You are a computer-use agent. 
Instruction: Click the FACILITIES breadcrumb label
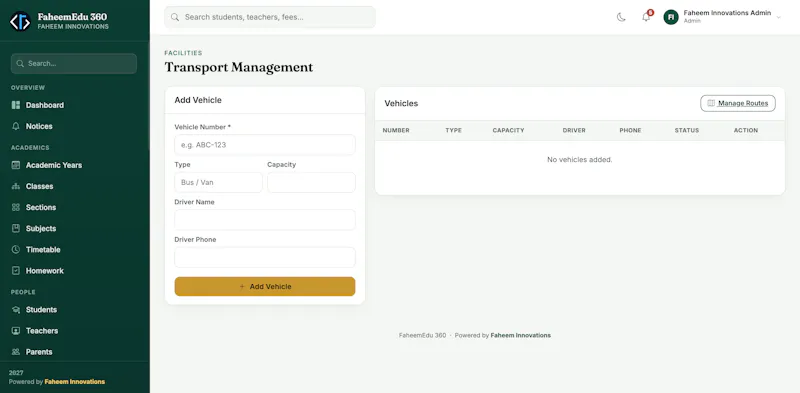183,53
